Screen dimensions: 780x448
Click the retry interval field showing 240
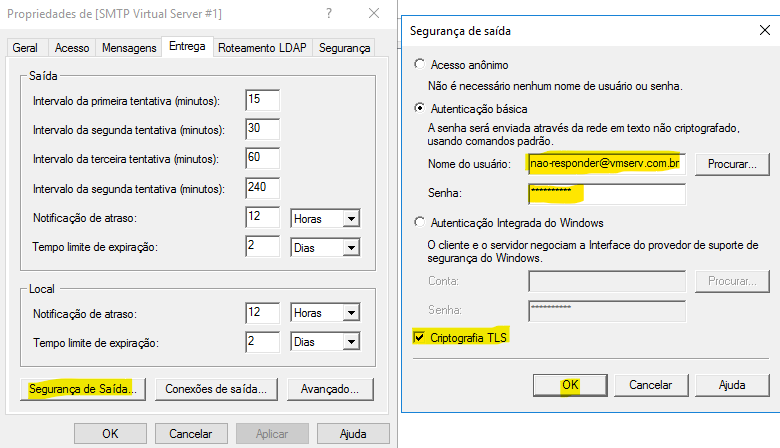coord(263,187)
